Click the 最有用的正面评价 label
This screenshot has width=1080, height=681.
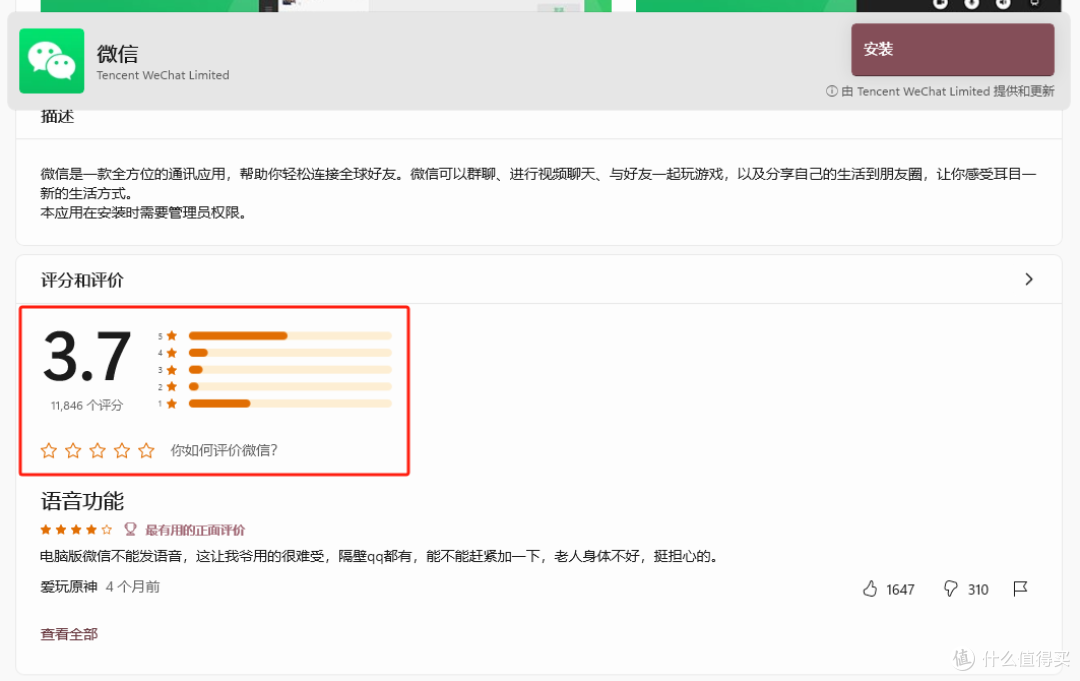click(x=195, y=530)
